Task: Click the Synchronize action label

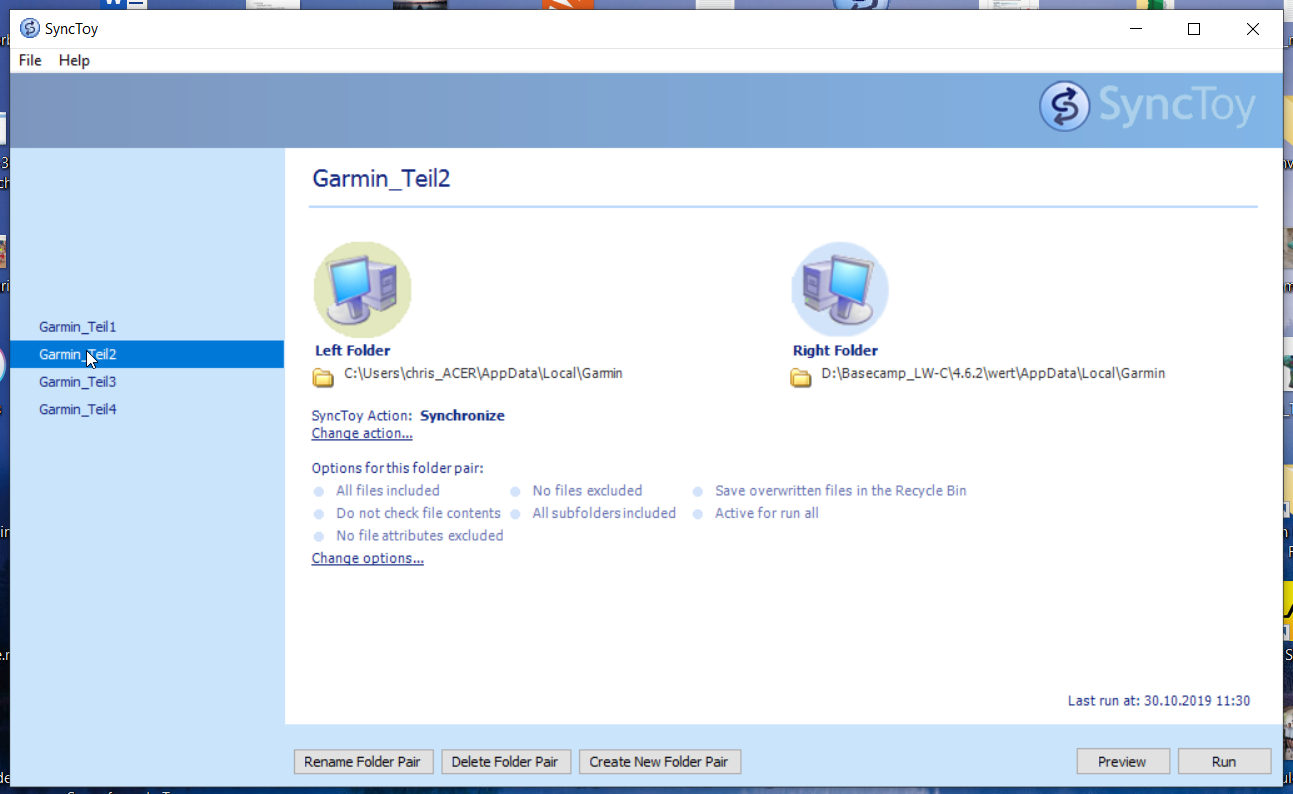Action: click(462, 415)
